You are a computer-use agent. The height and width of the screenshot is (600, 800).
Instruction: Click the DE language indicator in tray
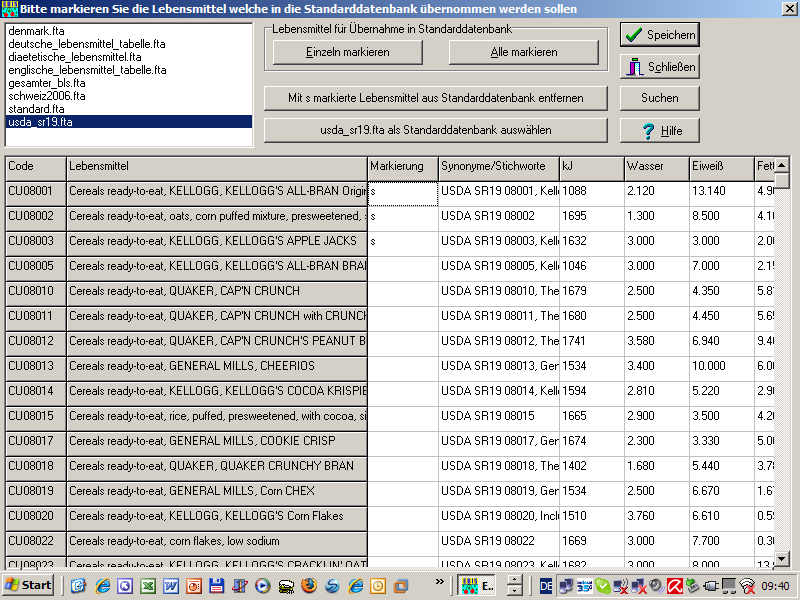[546, 585]
